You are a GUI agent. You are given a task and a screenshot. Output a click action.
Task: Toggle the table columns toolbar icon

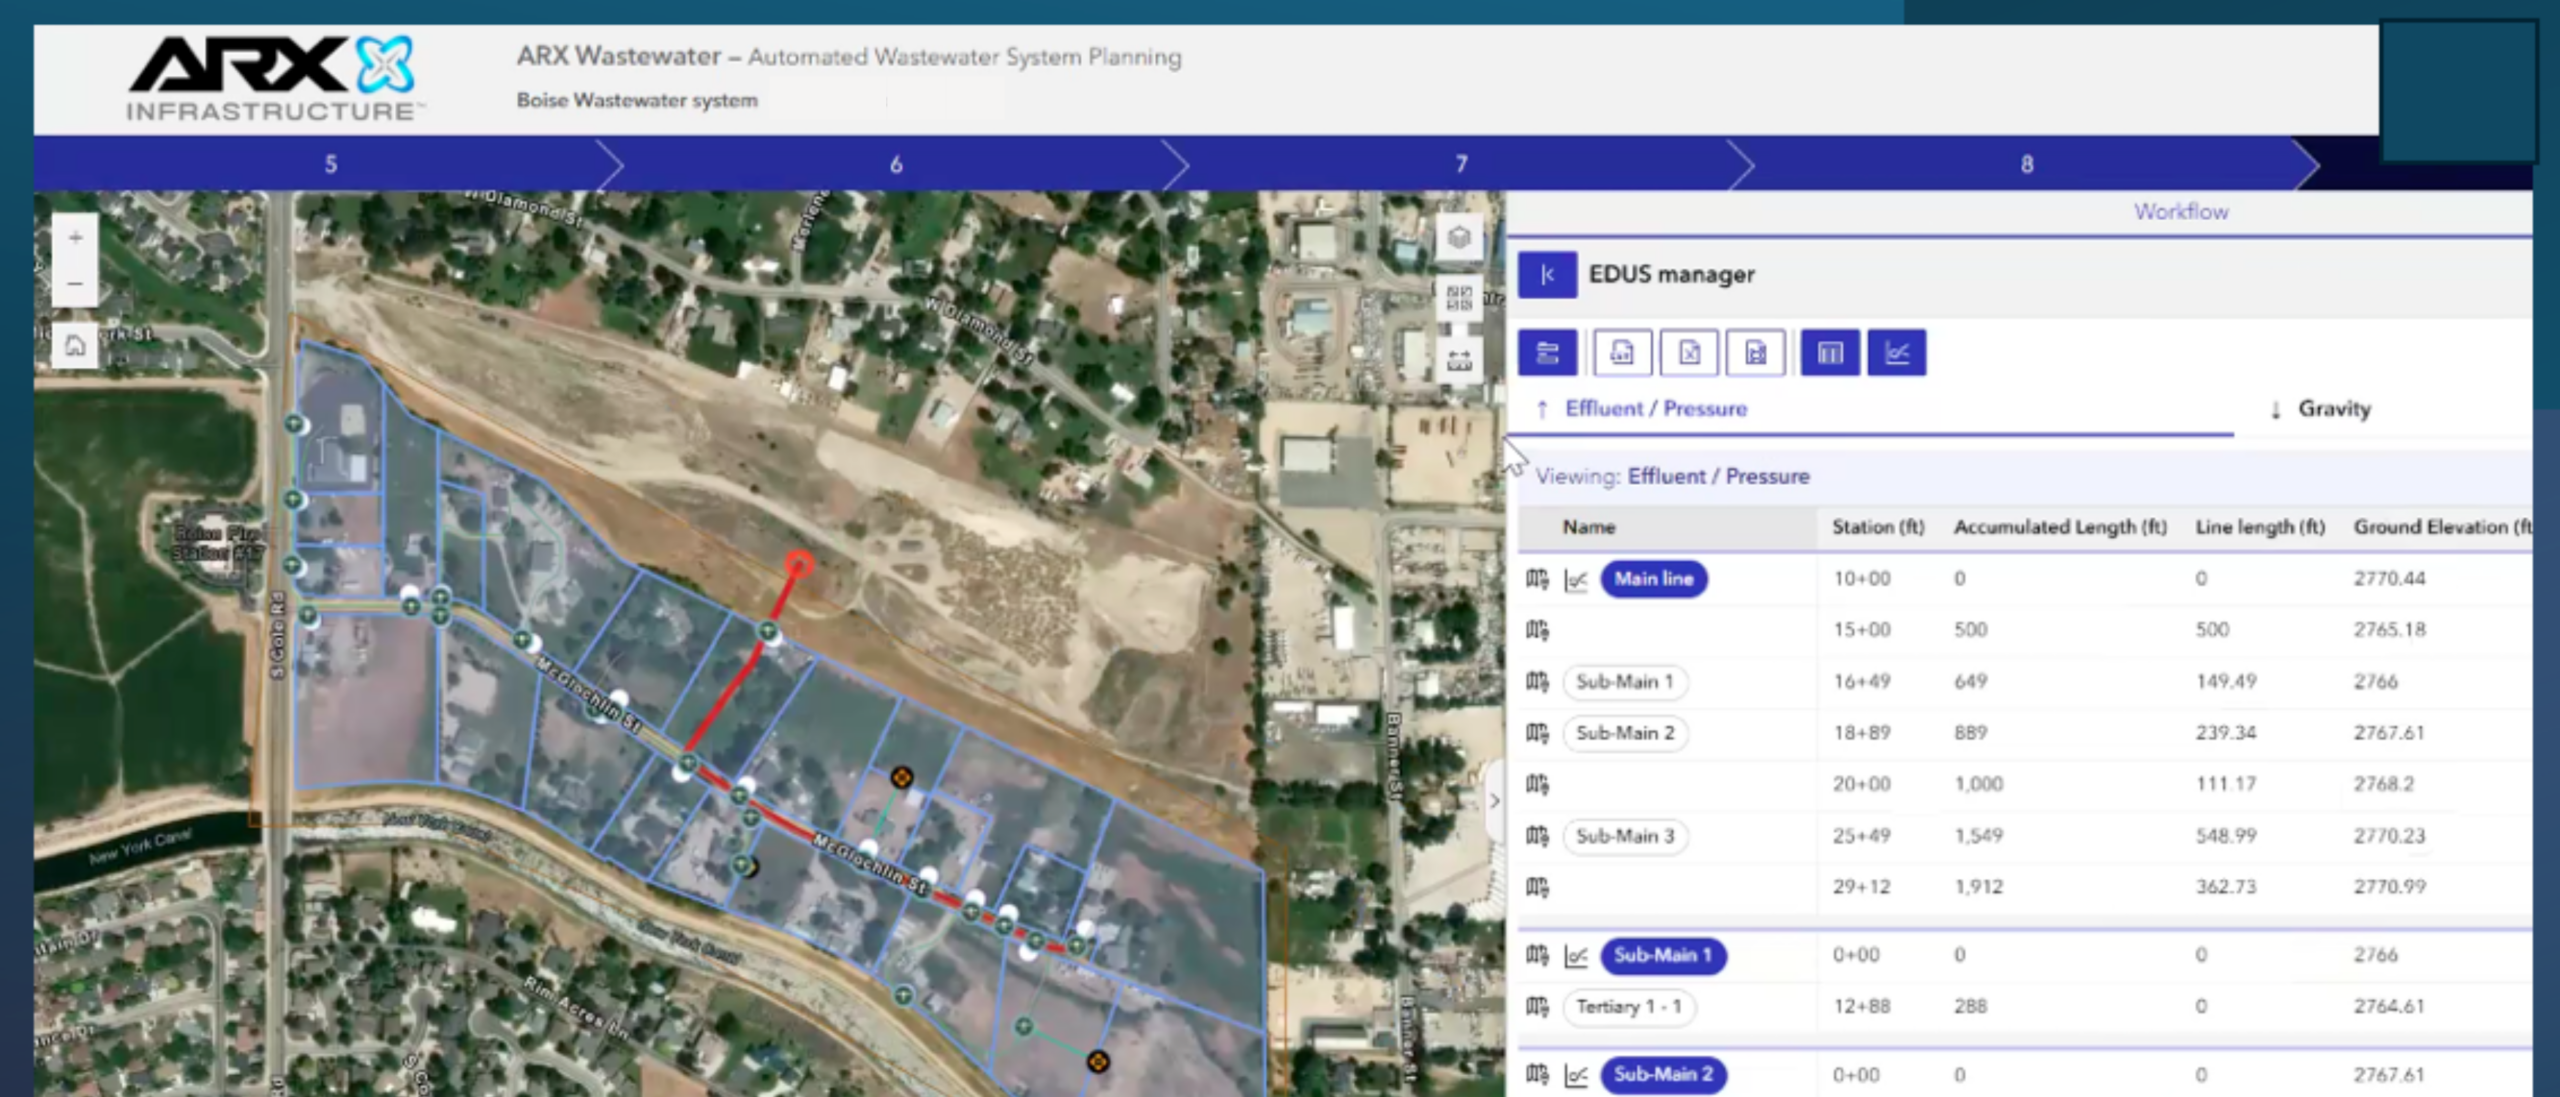point(1830,353)
